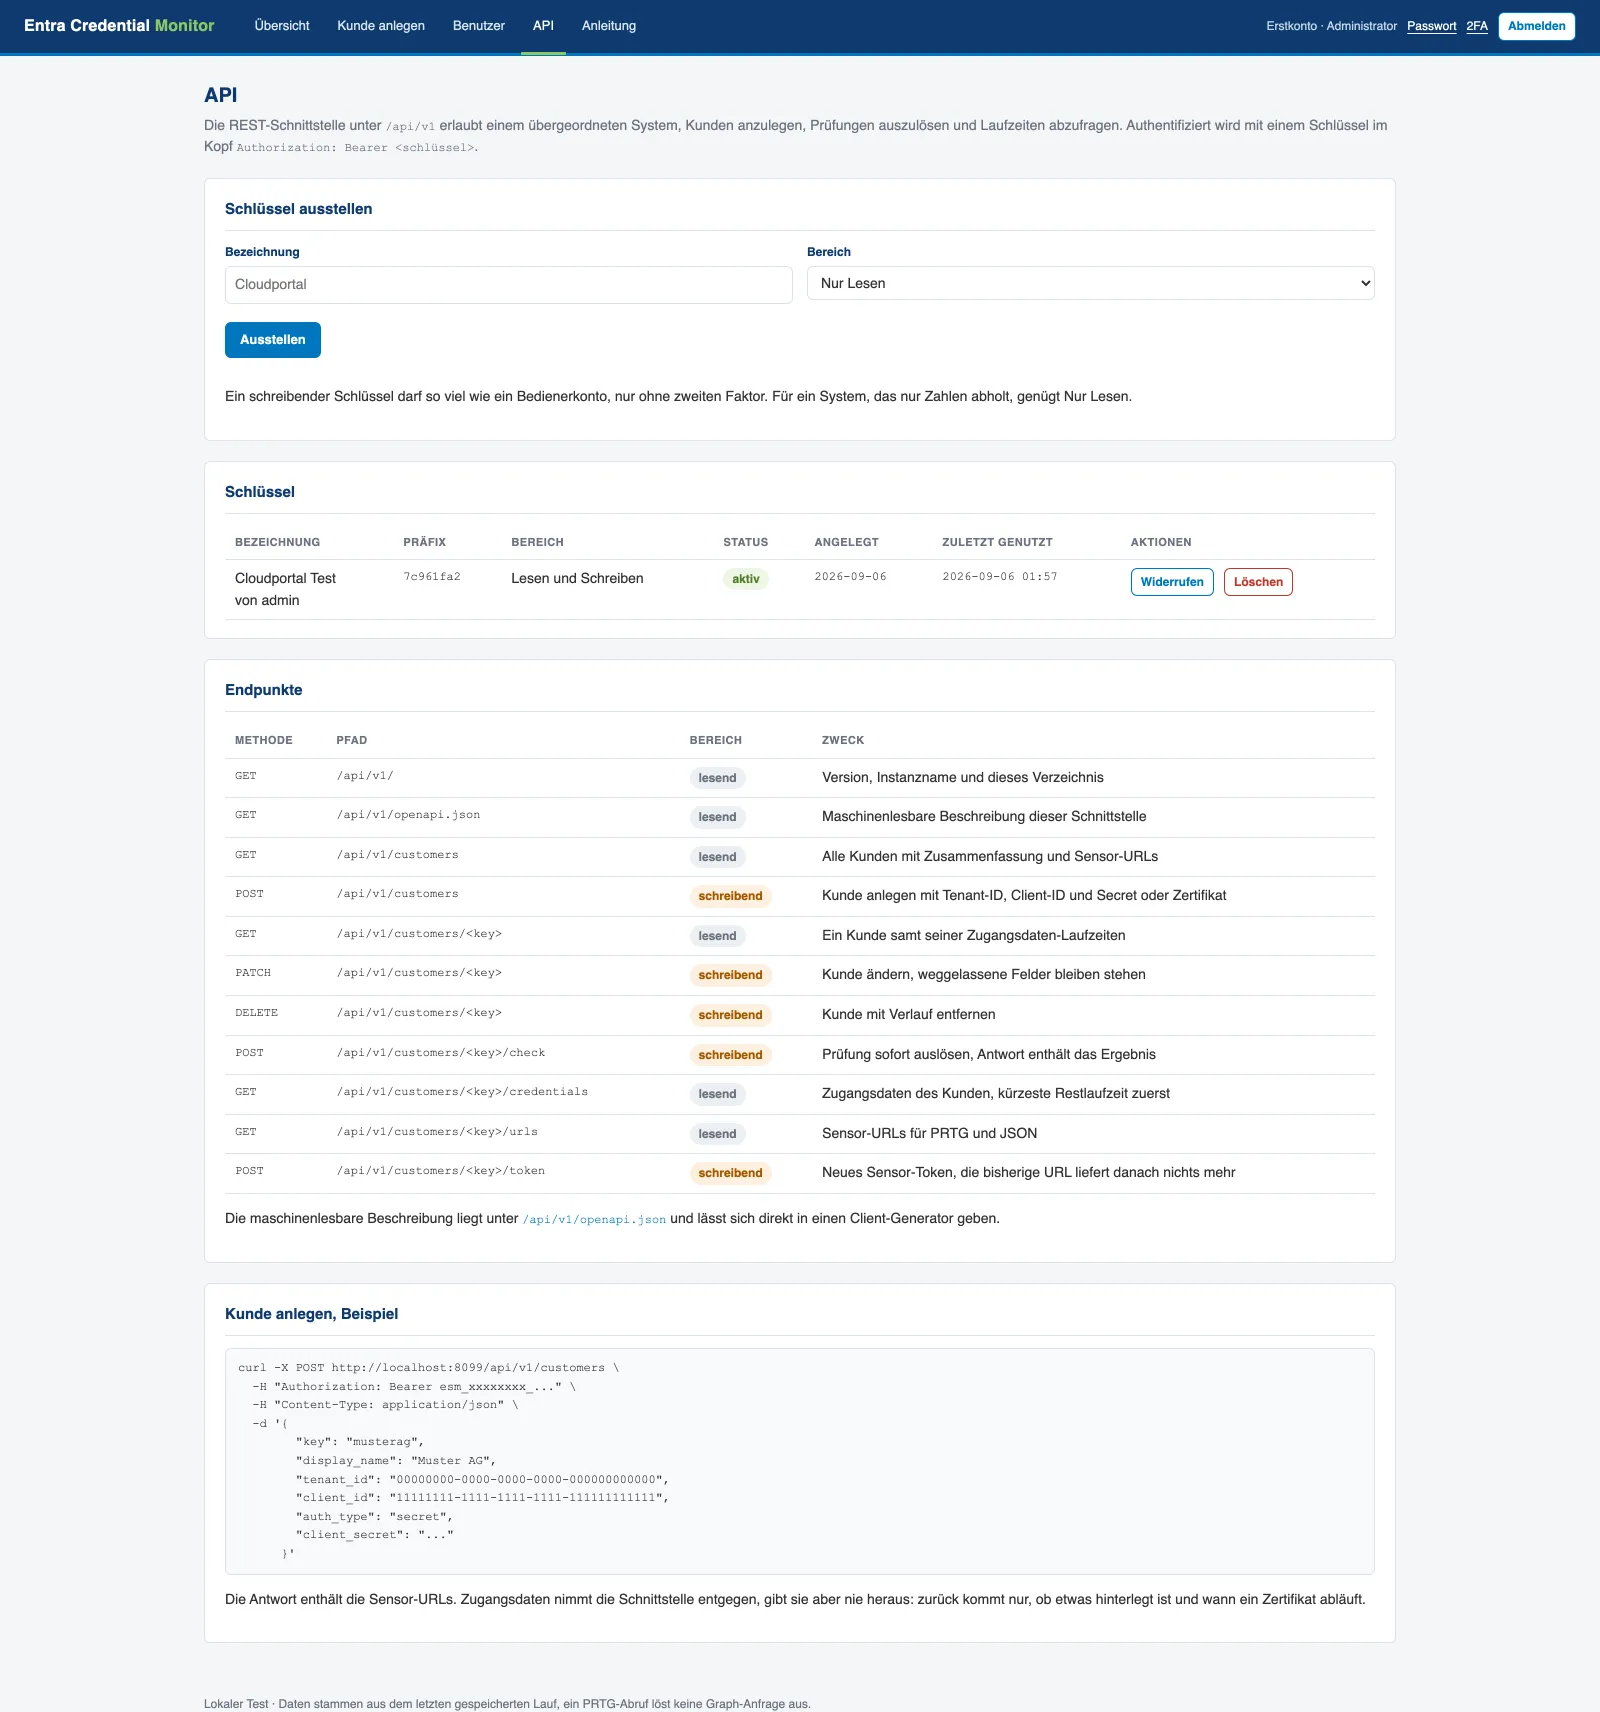Click the Cloudportal Test key name
Screen dimensions: 1600x1712
click(285, 579)
